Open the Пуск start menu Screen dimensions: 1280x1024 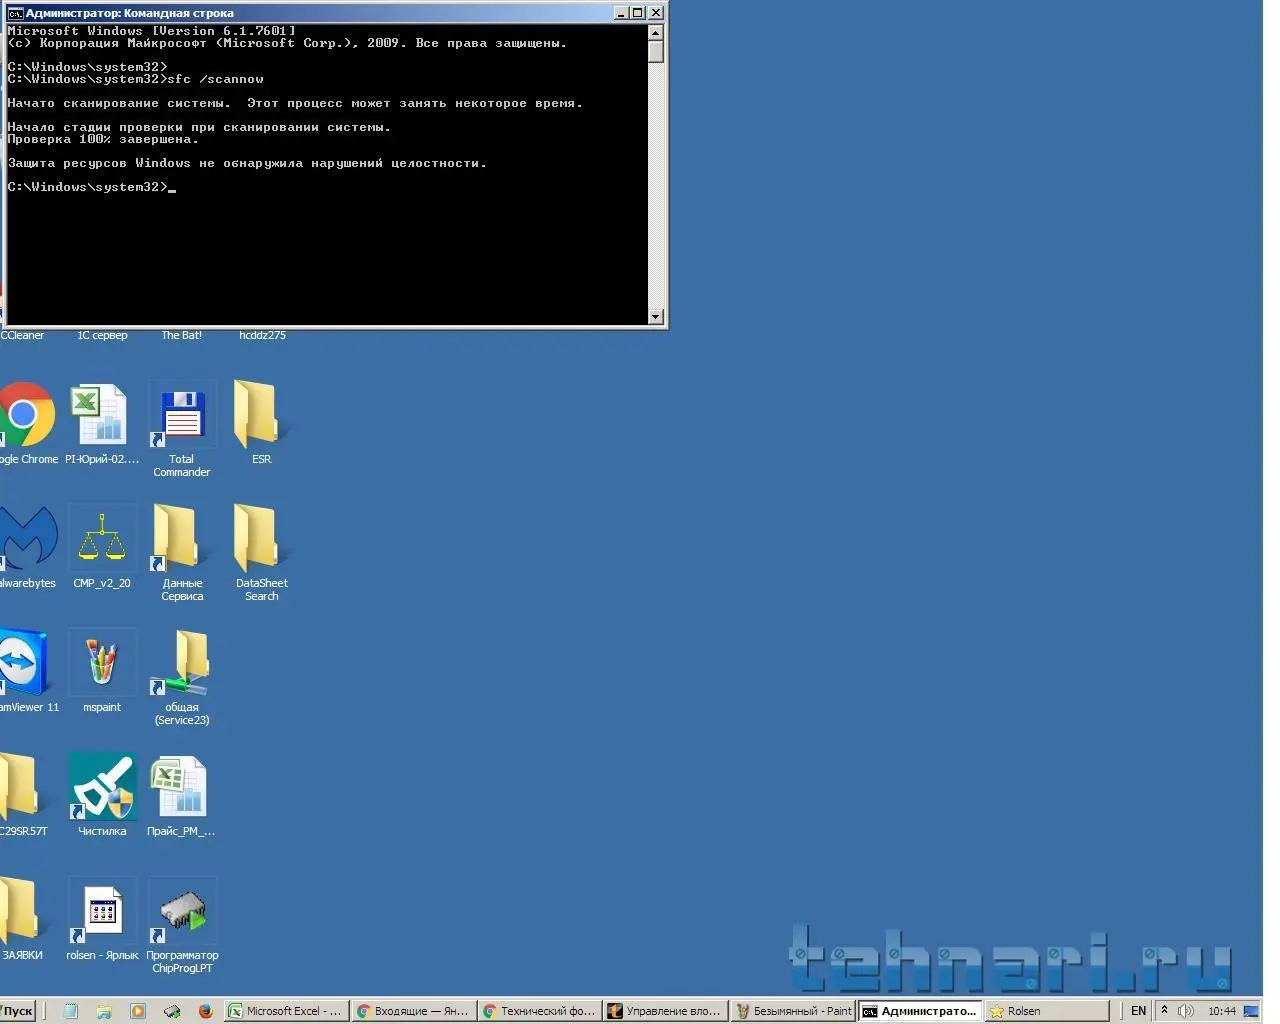pyautogui.click(x=18, y=1011)
